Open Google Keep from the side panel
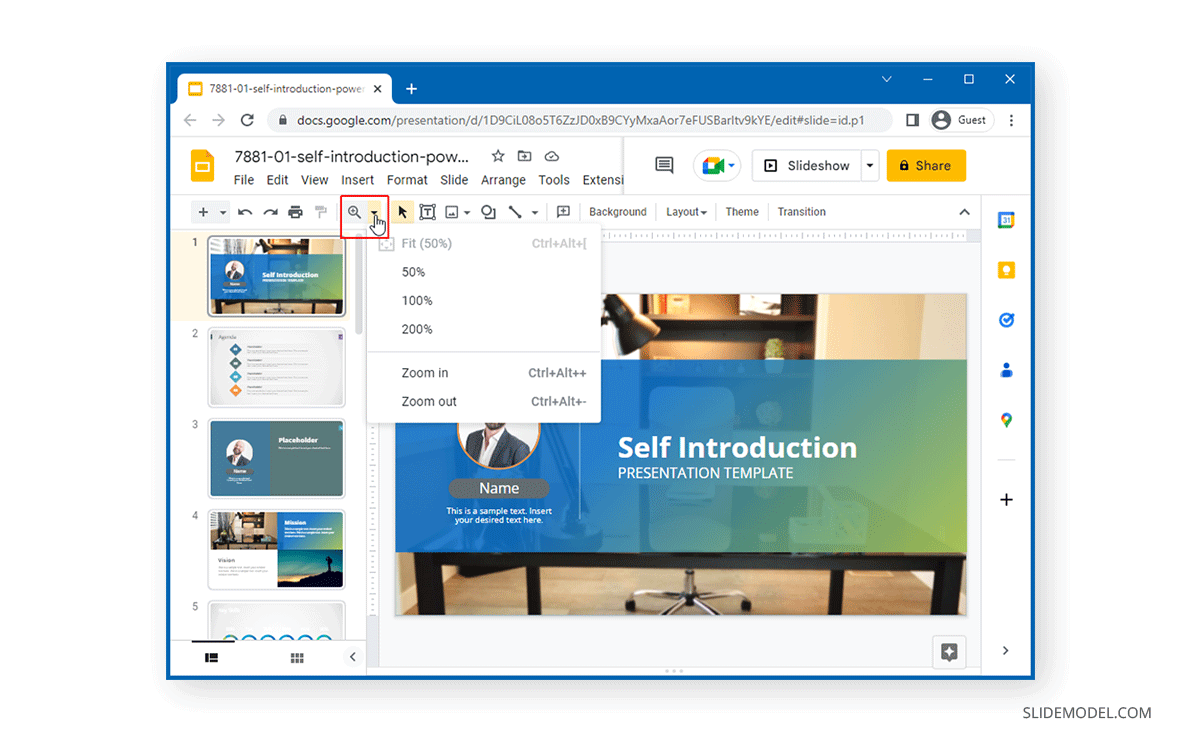The image size is (1200, 743). pyautogui.click(x=1006, y=269)
